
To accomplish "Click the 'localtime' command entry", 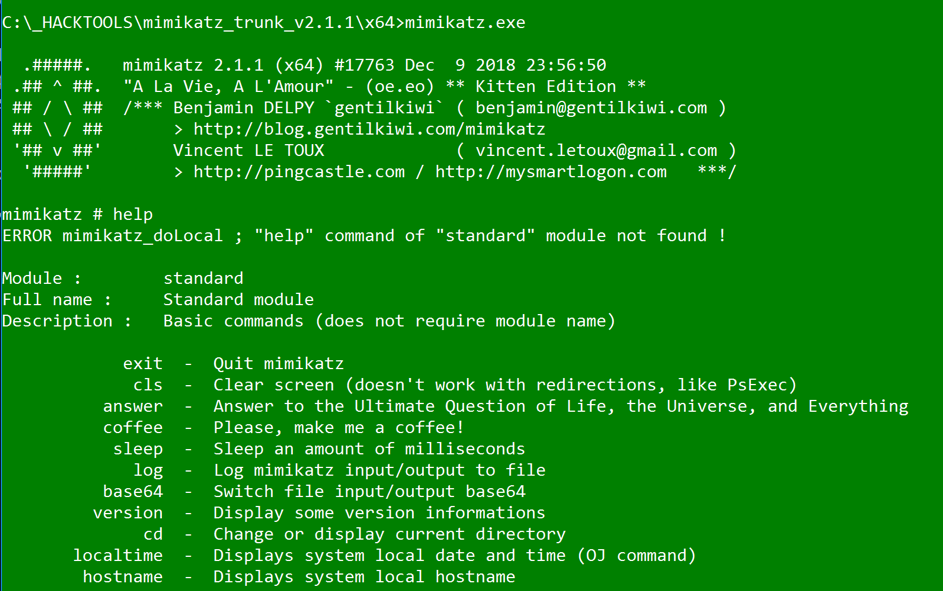I will pyautogui.click(x=118, y=556).
